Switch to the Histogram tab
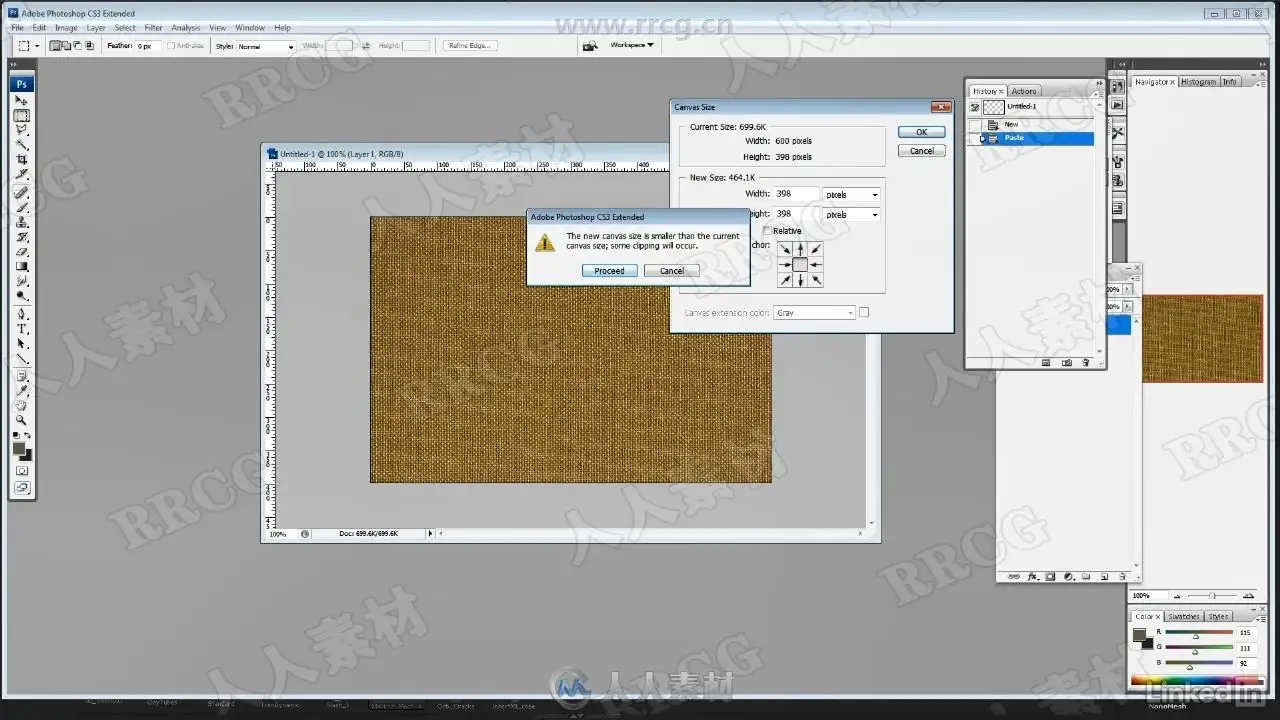This screenshot has height=720, width=1280. click(x=1198, y=82)
